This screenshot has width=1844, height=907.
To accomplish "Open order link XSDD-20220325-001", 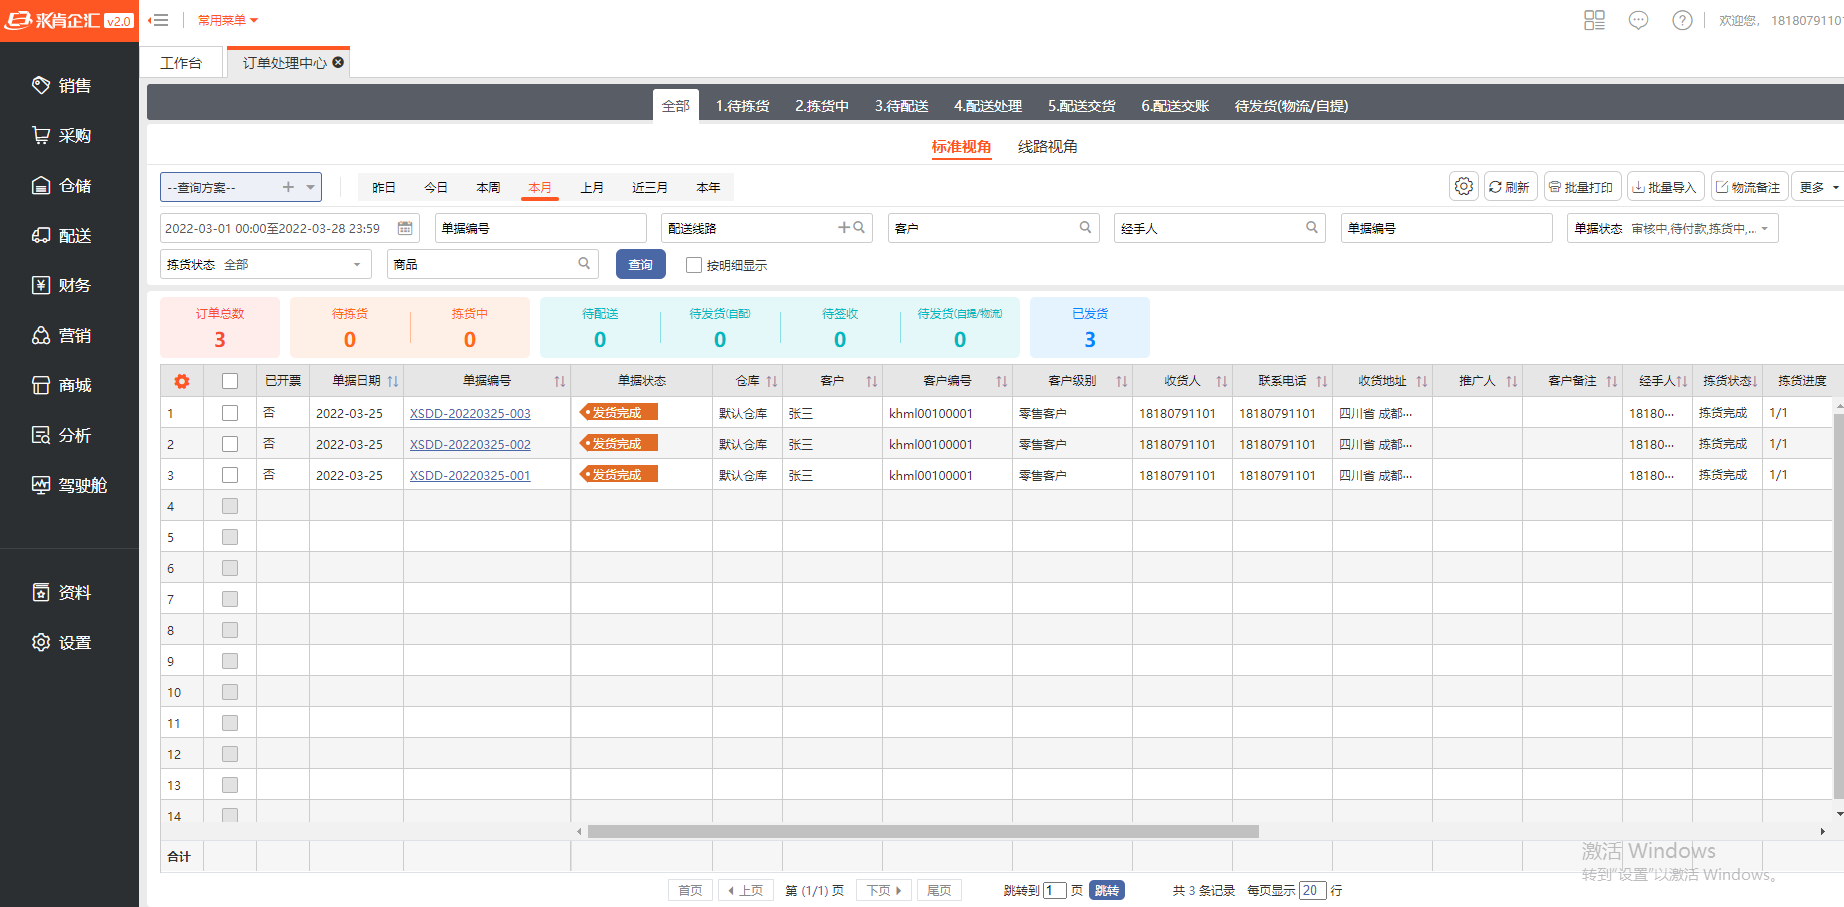I will 470,475.
